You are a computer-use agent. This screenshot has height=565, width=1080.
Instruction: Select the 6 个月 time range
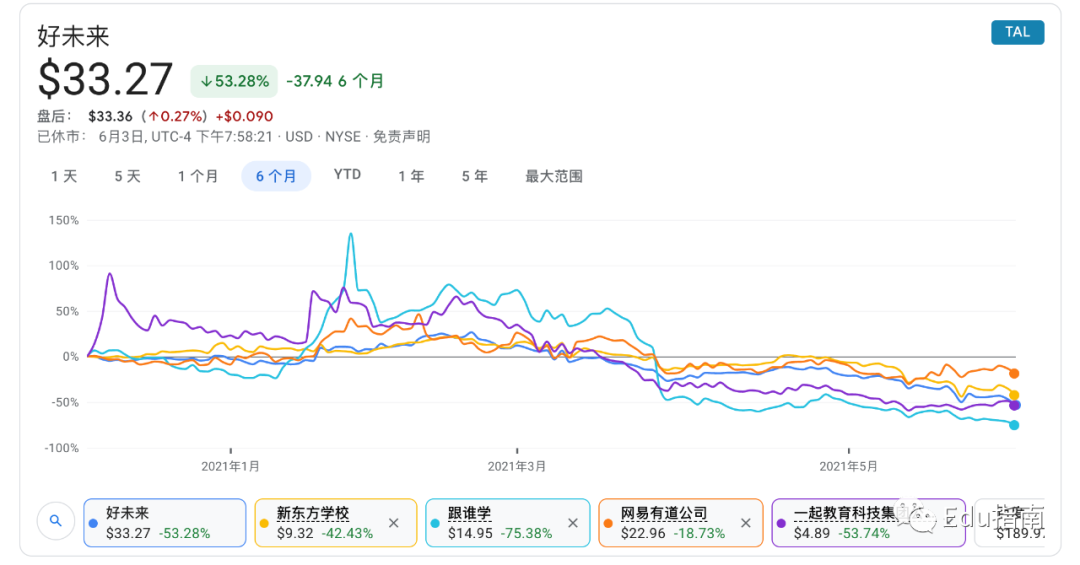(x=276, y=176)
